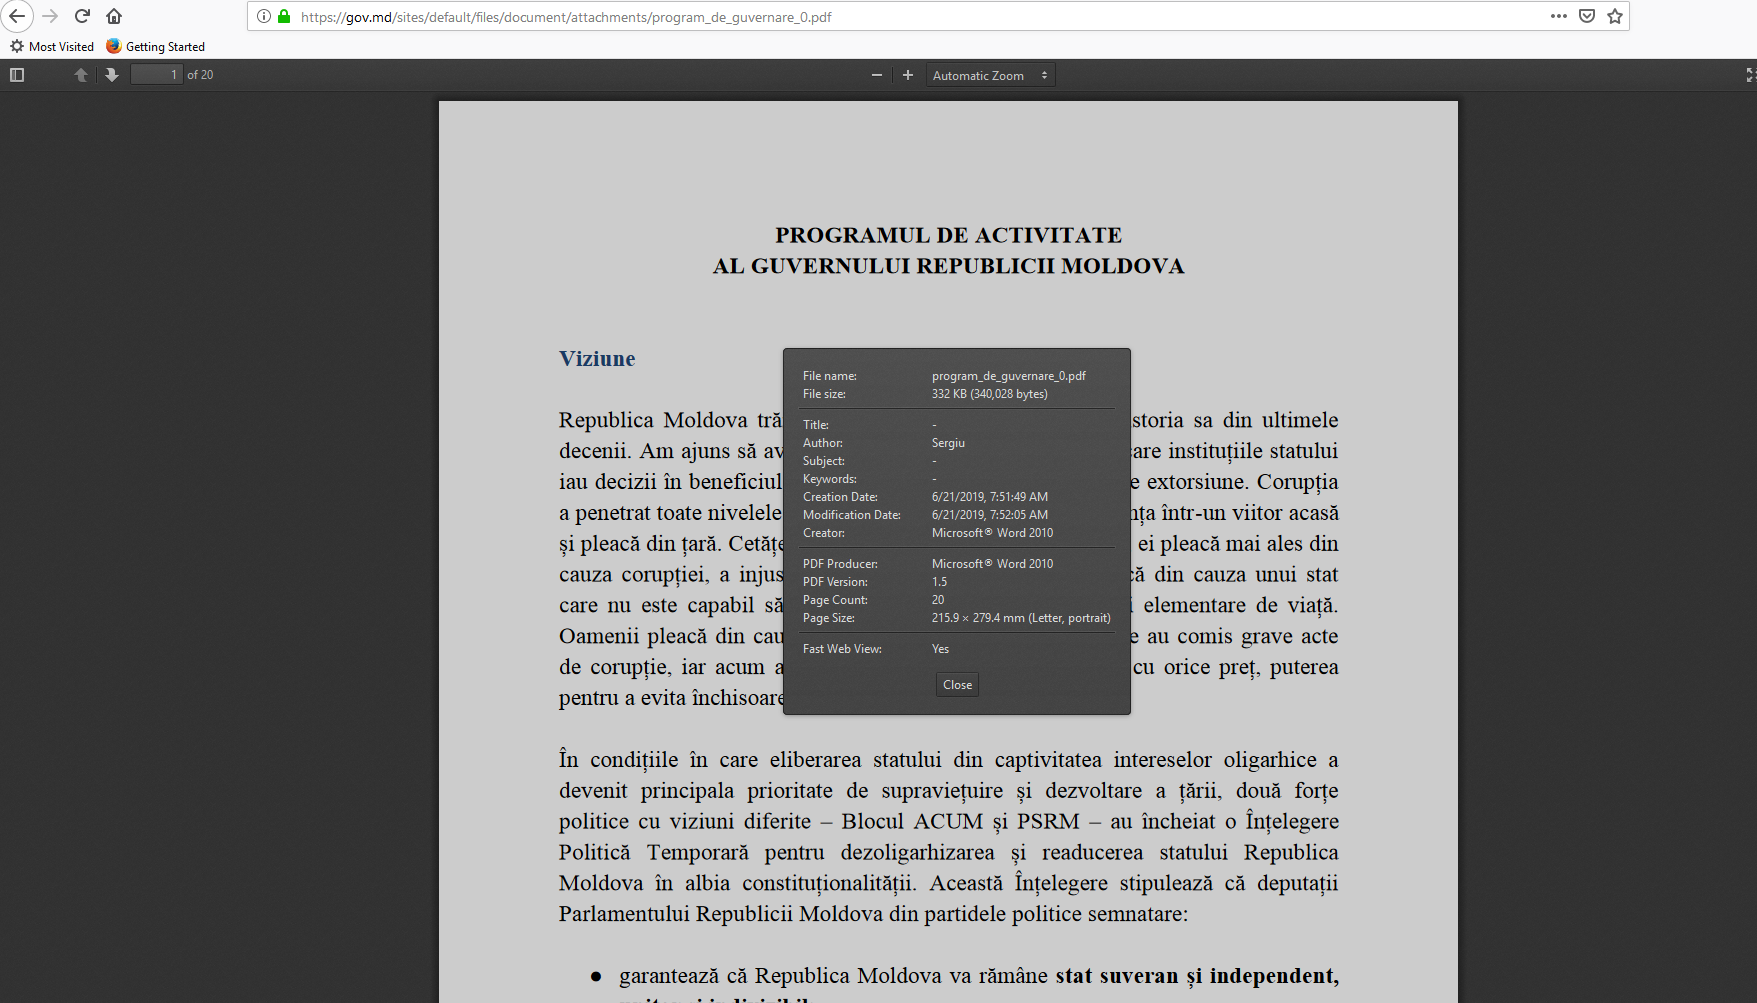Open the Firefox home page

click(114, 16)
